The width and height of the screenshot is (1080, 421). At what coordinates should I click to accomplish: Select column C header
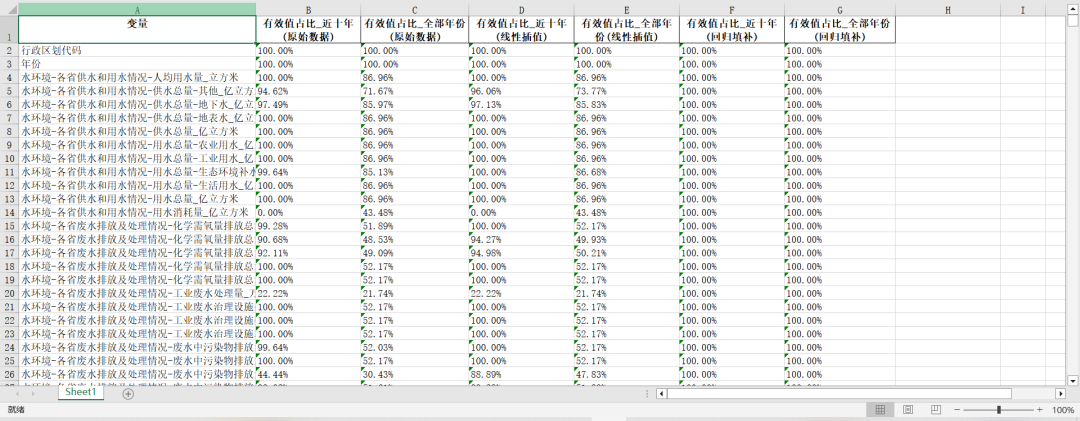[x=415, y=9]
